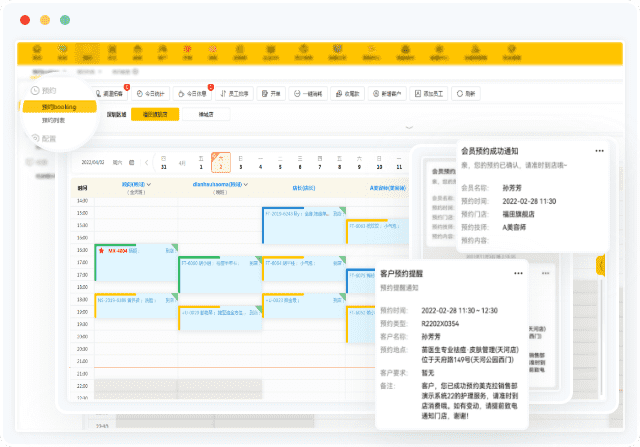Viewport: 640px width, 447px height.
Task: Expand the collapse chevron below the store tabs
Action: coord(409,127)
